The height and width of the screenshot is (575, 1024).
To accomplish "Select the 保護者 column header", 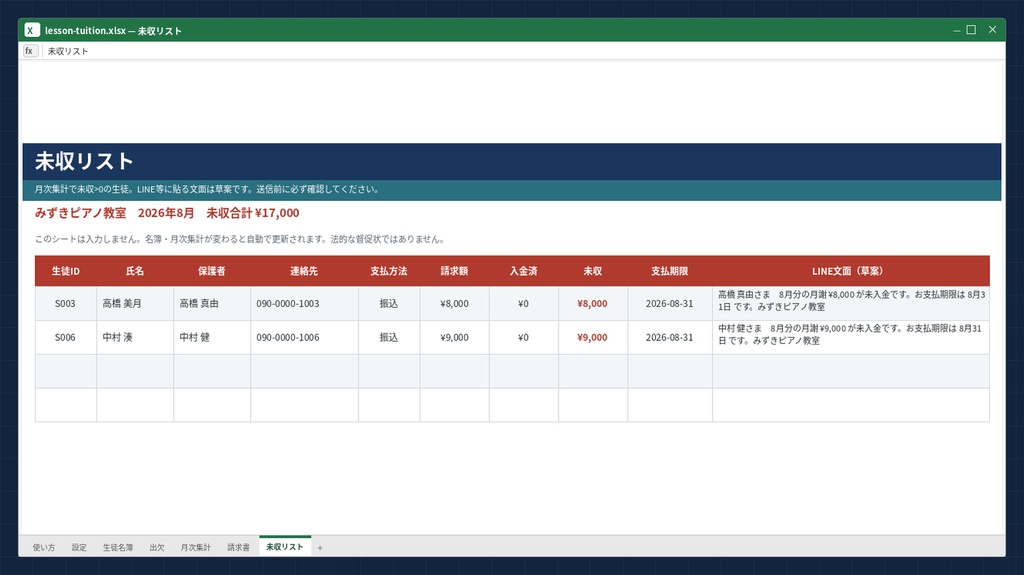I will pos(212,271).
